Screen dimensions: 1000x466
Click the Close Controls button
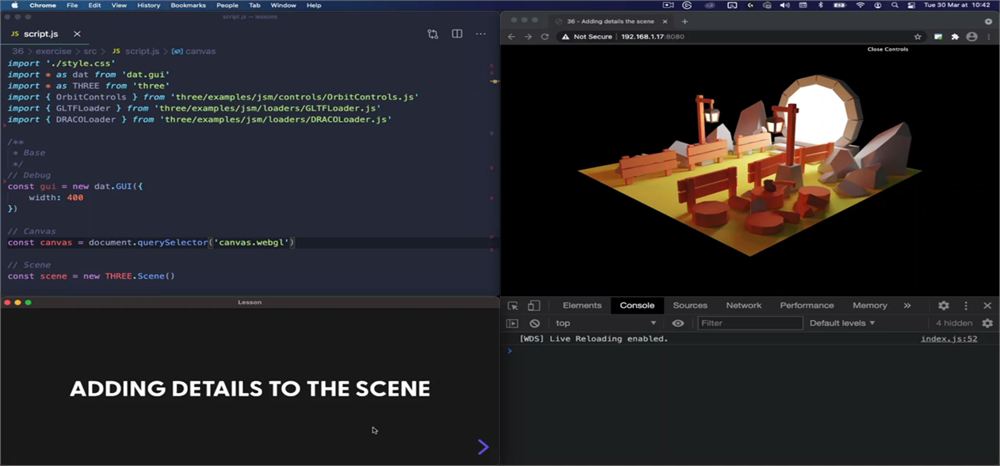point(887,49)
